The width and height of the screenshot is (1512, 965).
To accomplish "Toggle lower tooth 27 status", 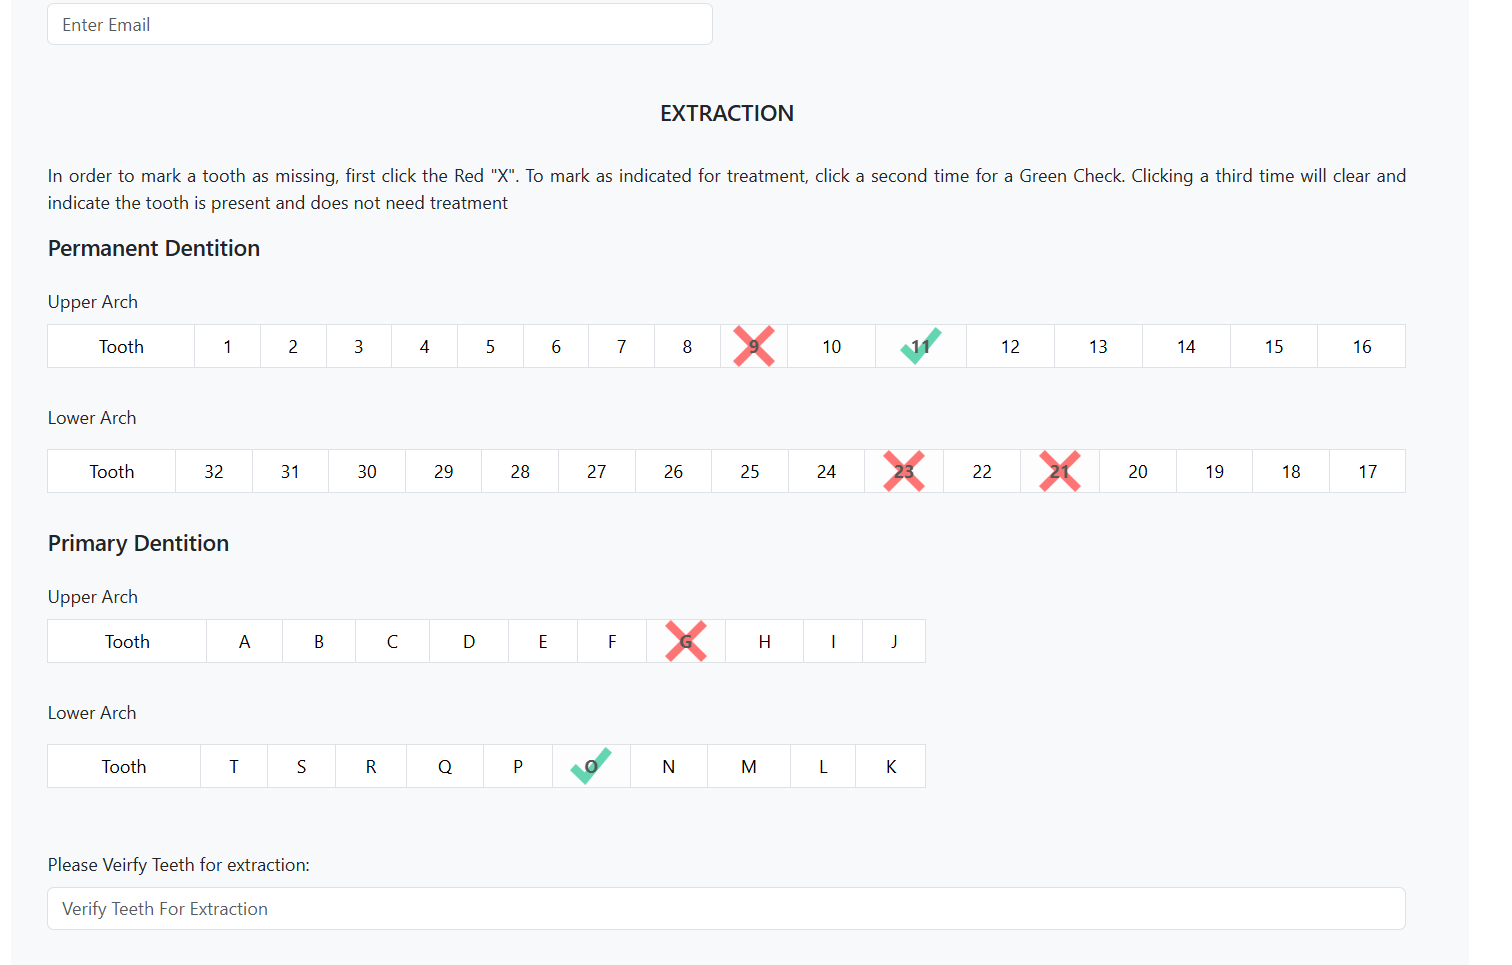I will 597,472.
